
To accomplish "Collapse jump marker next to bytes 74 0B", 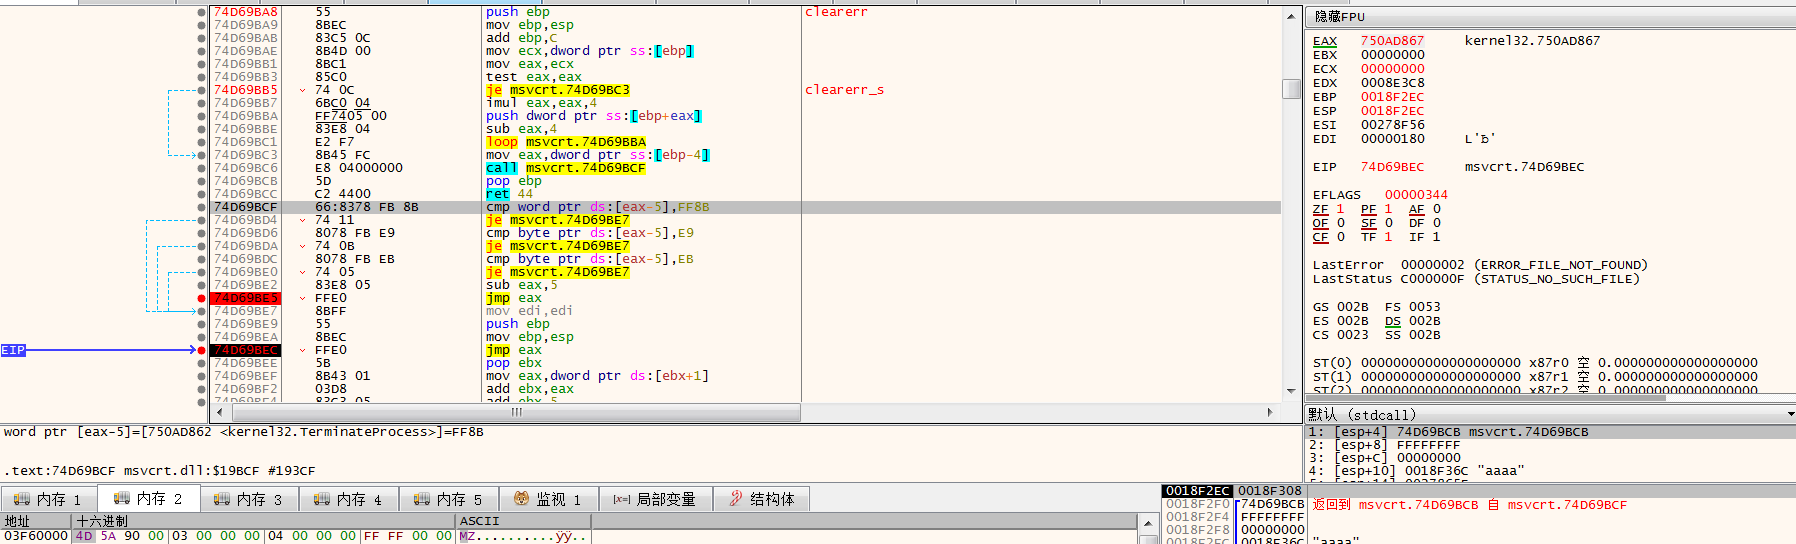I will (302, 246).
